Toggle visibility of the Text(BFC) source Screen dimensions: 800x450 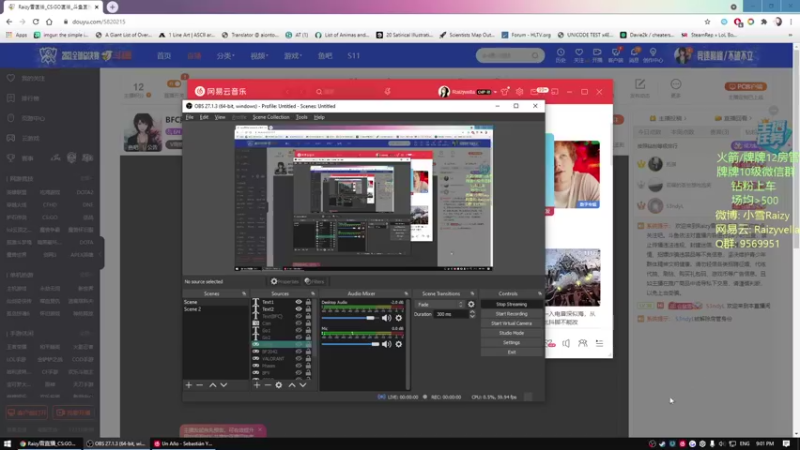(x=298, y=316)
